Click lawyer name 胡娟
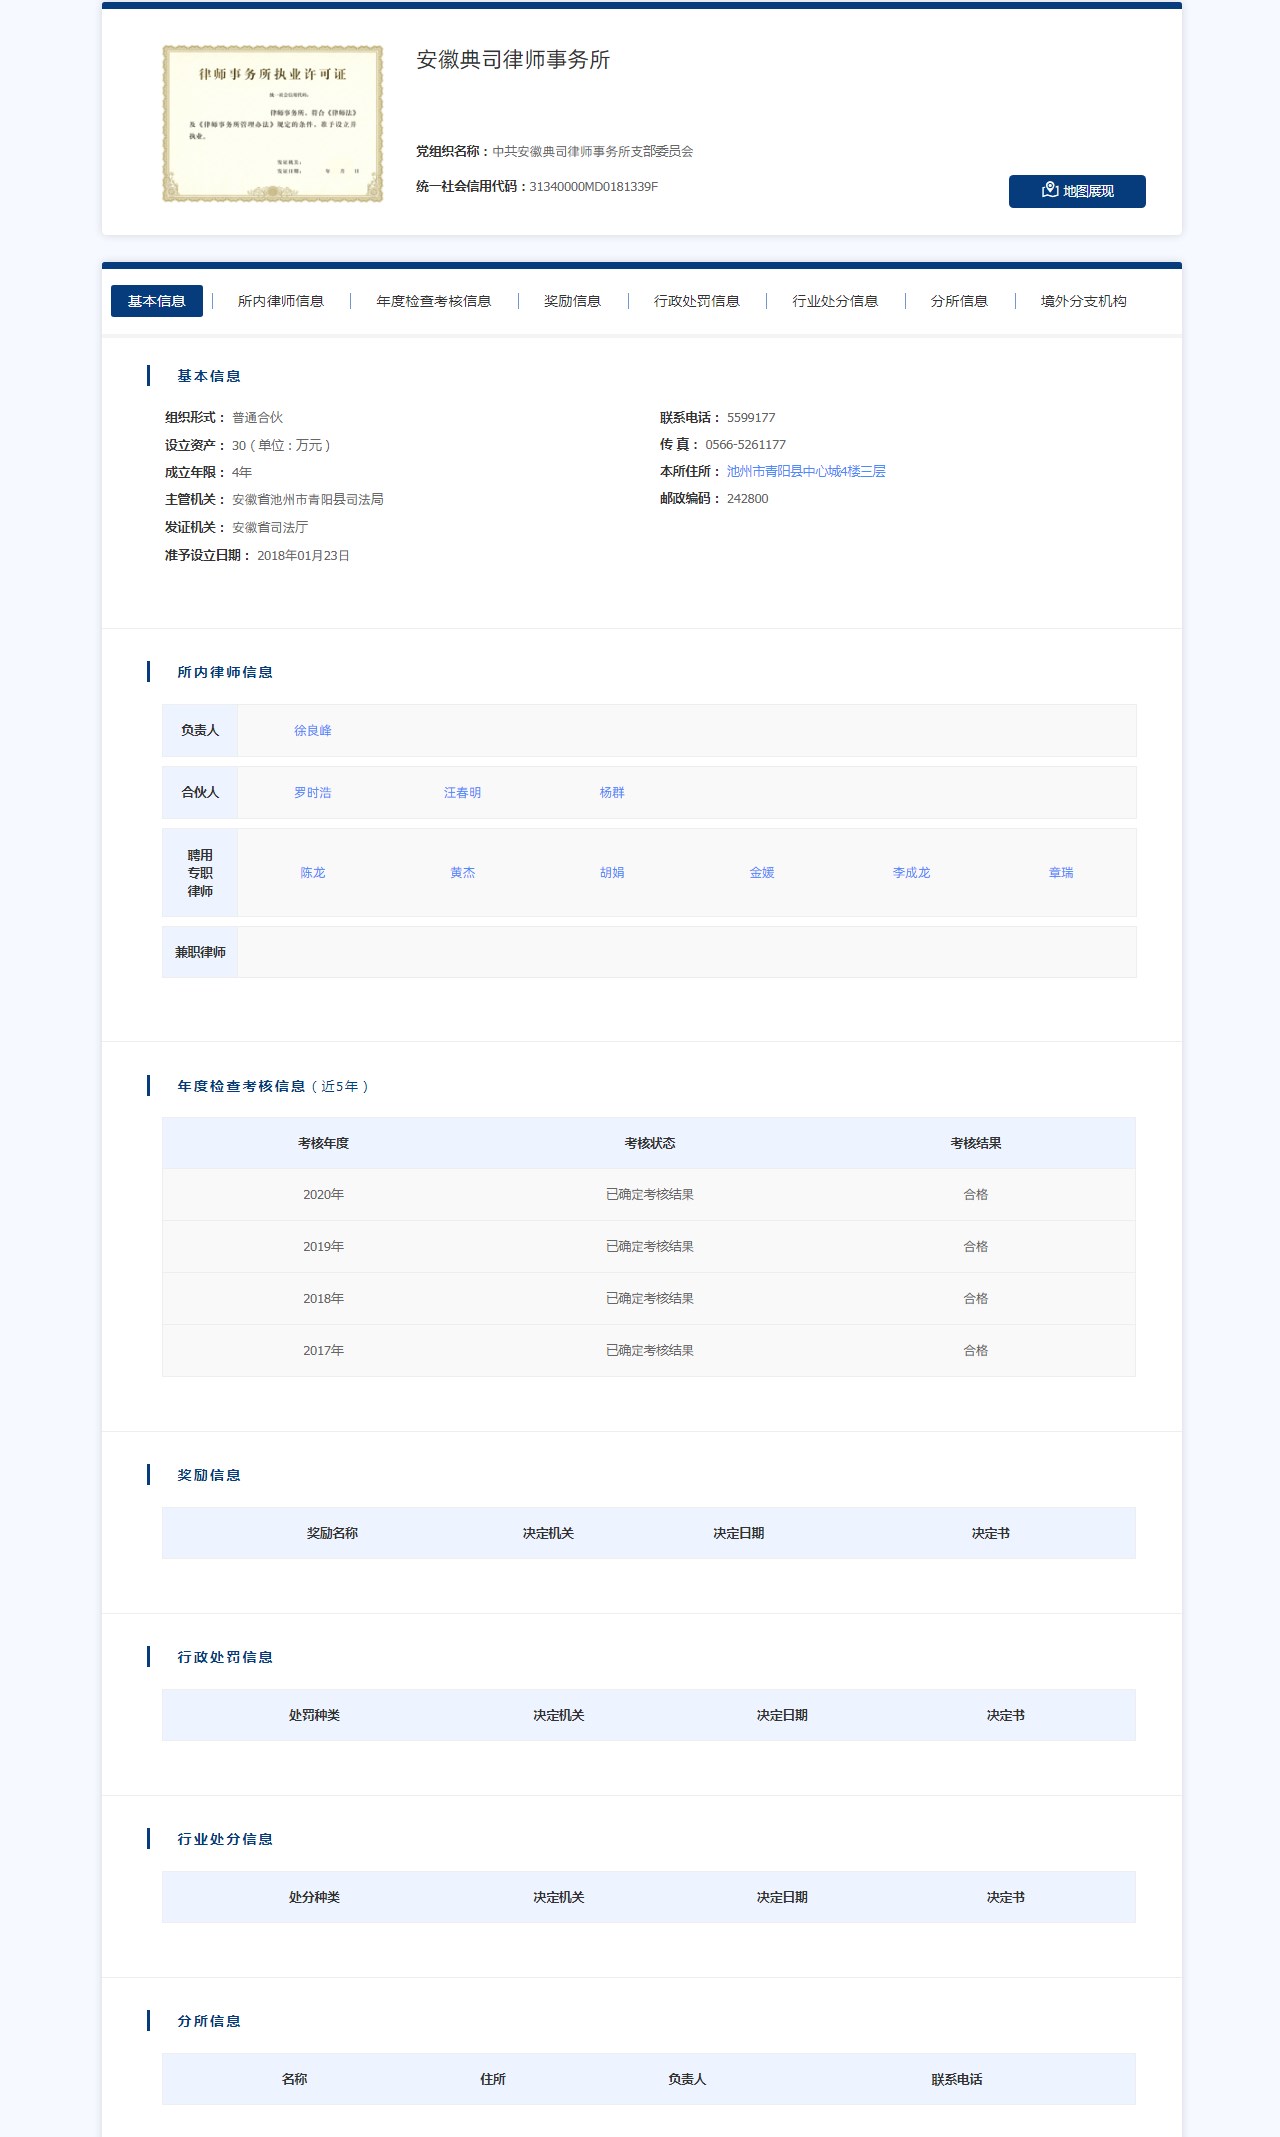 [x=611, y=873]
